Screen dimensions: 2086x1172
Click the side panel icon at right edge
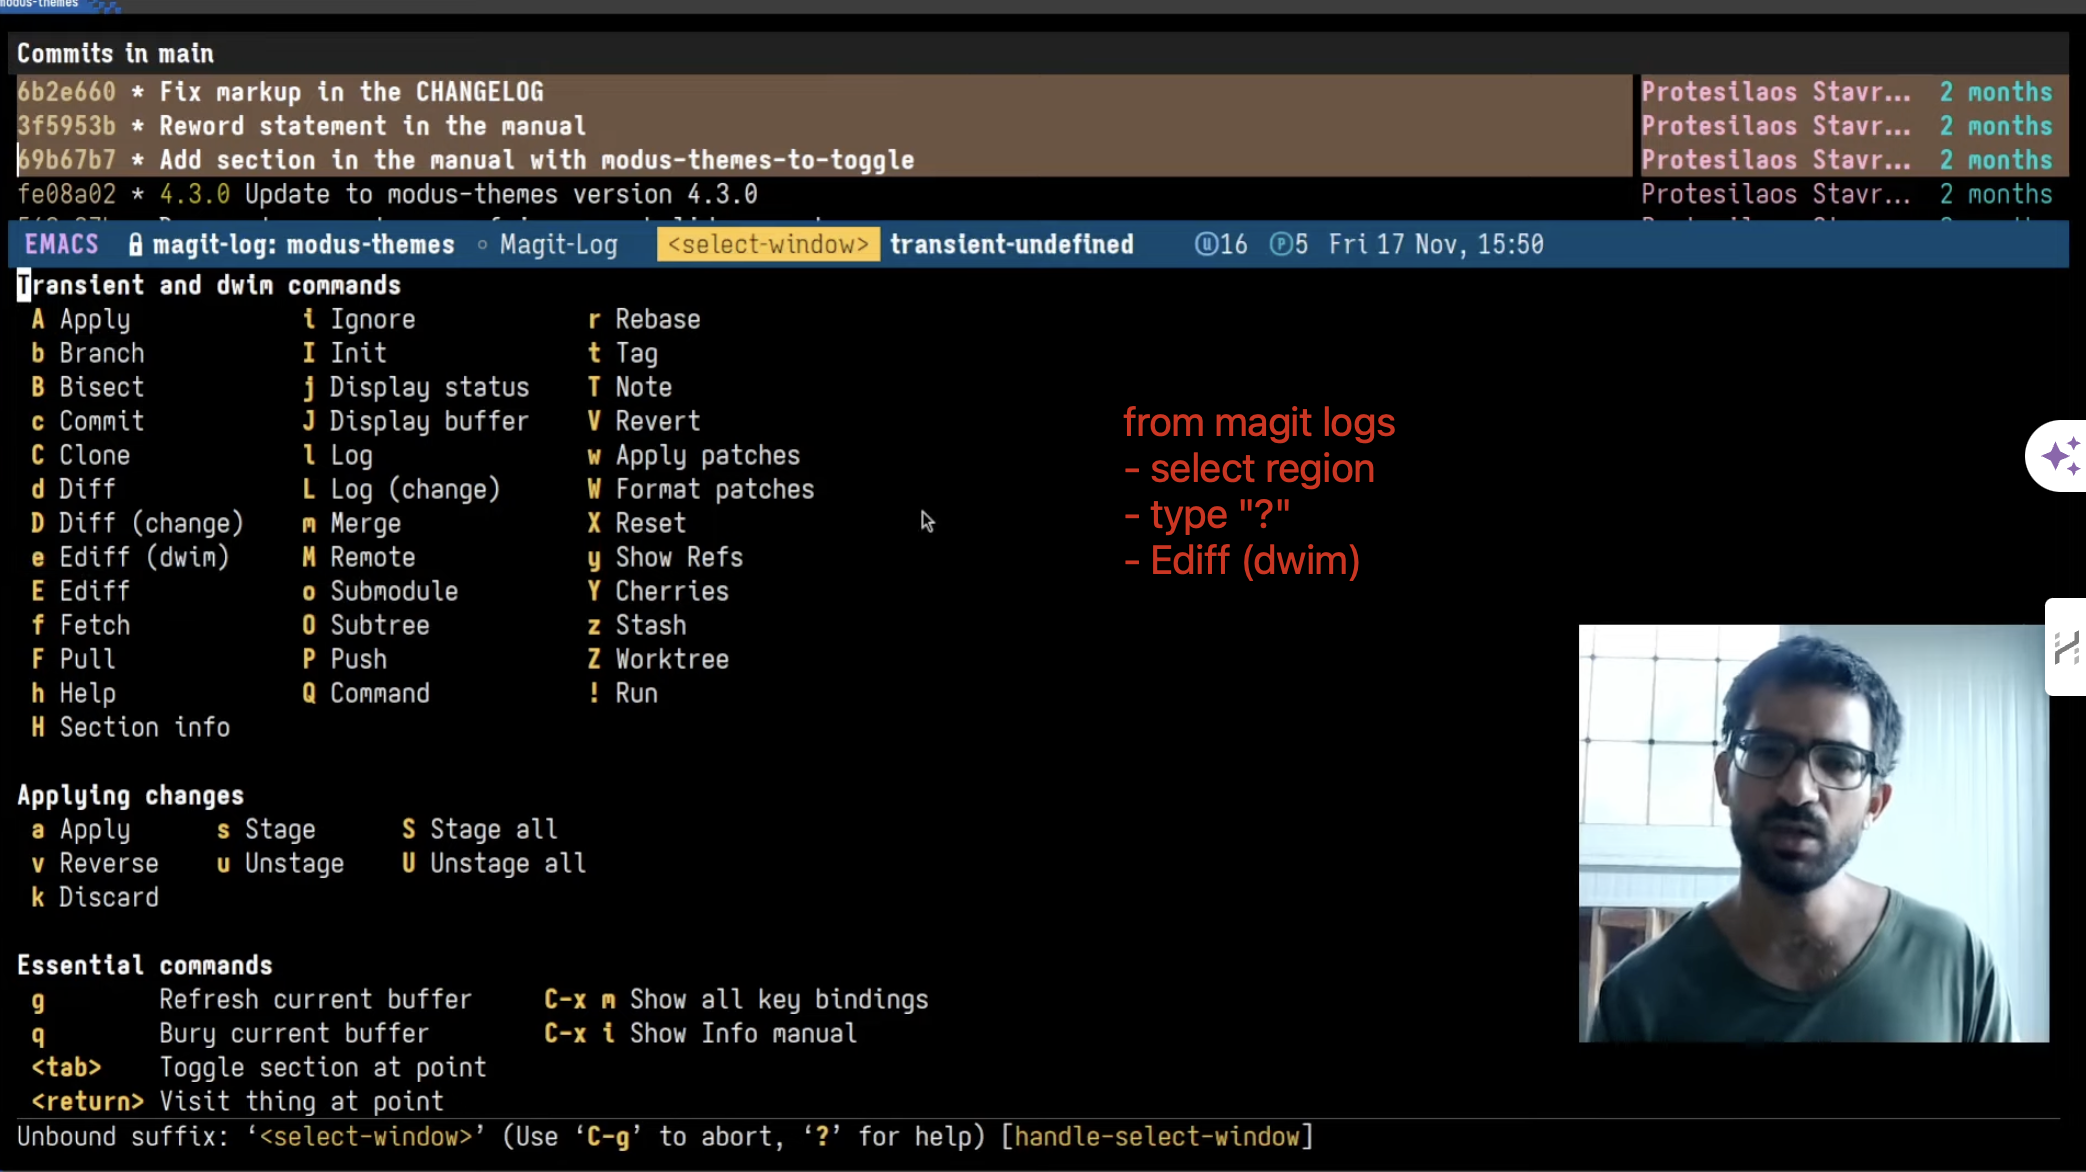[2065, 647]
